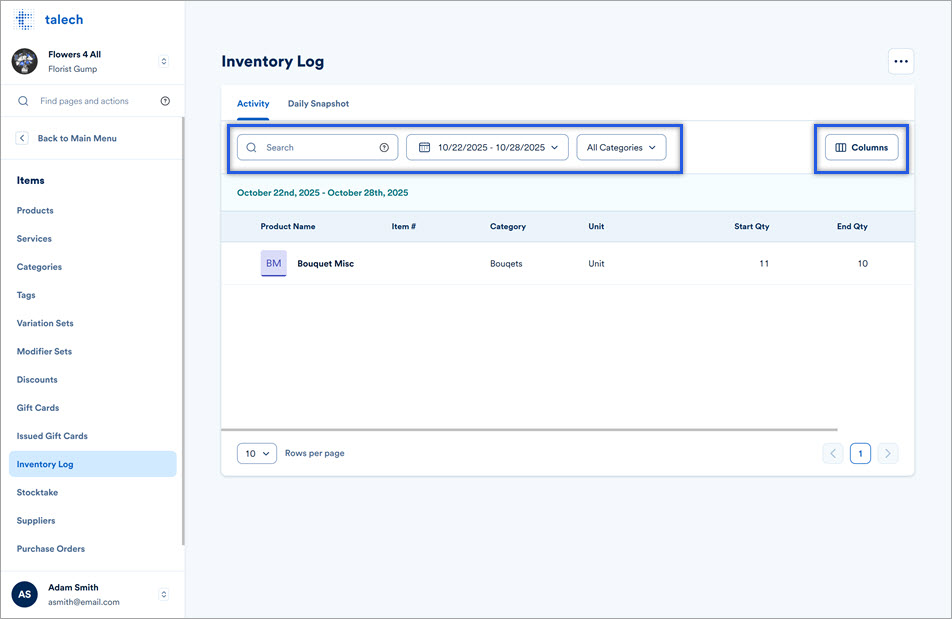Open Suppliers in the sidebar
The height and width of the screenshot is (619, 952).
36,520
